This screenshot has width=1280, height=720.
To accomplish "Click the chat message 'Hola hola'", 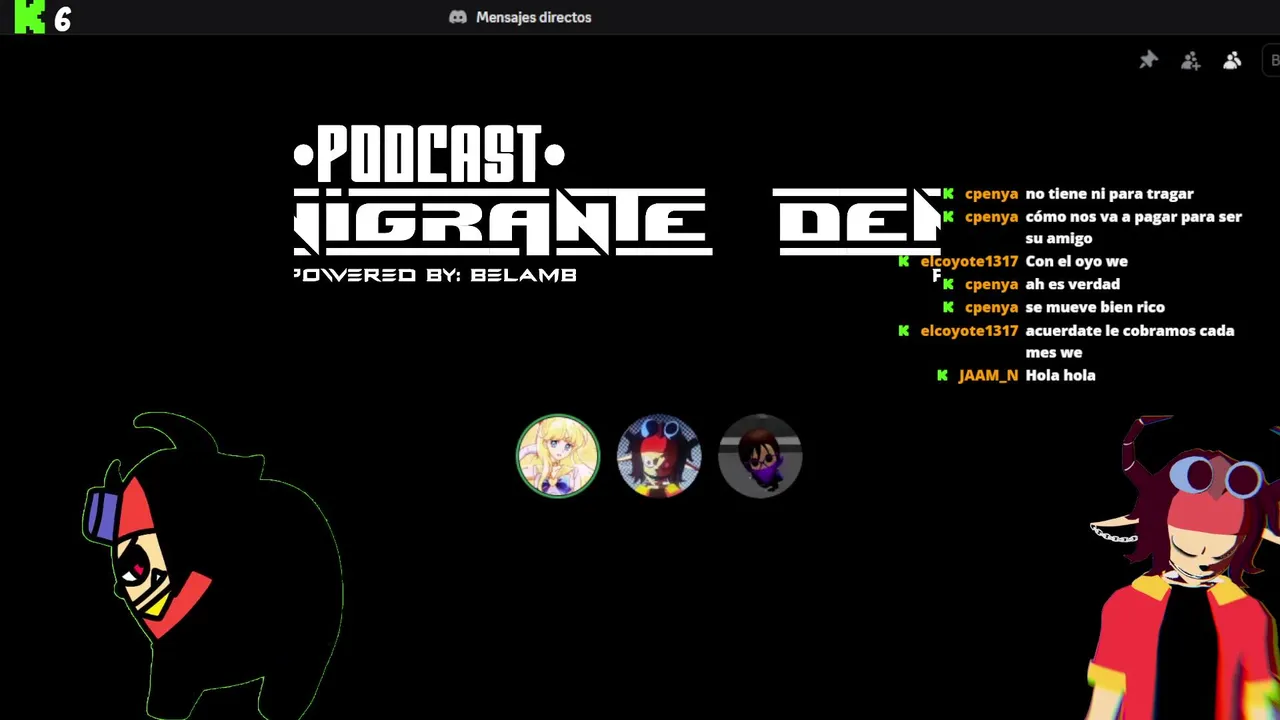I will (x=1061, y=375).
